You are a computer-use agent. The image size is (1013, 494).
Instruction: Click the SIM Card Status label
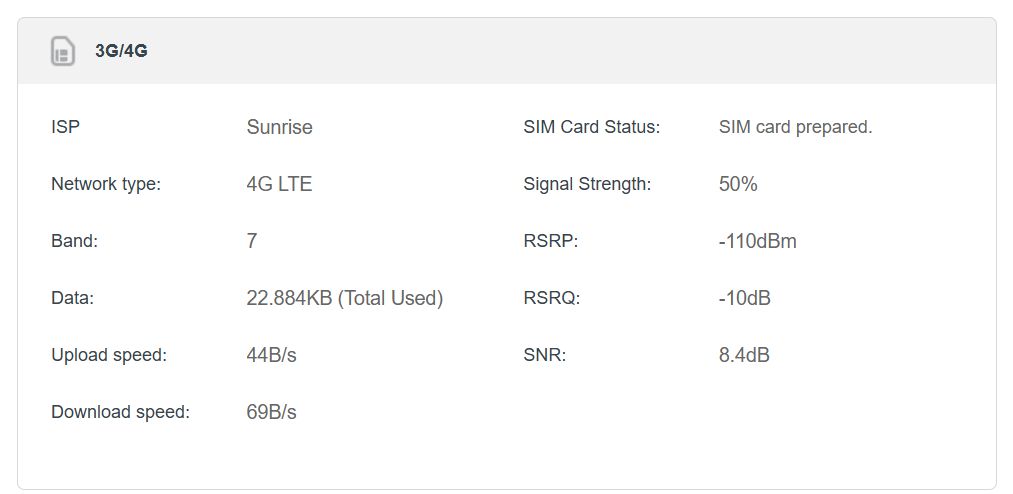592,127
